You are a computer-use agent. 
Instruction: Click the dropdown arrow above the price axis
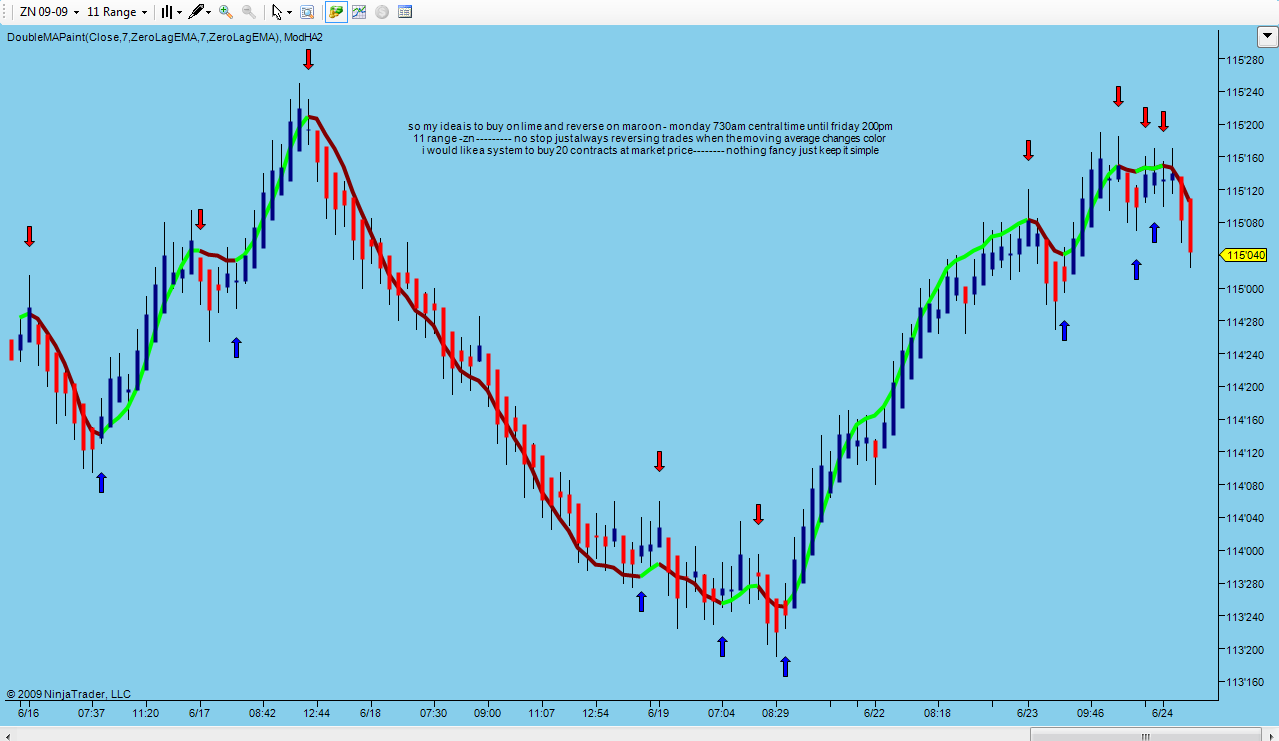pyautogui.click(x=1266, y=37)
